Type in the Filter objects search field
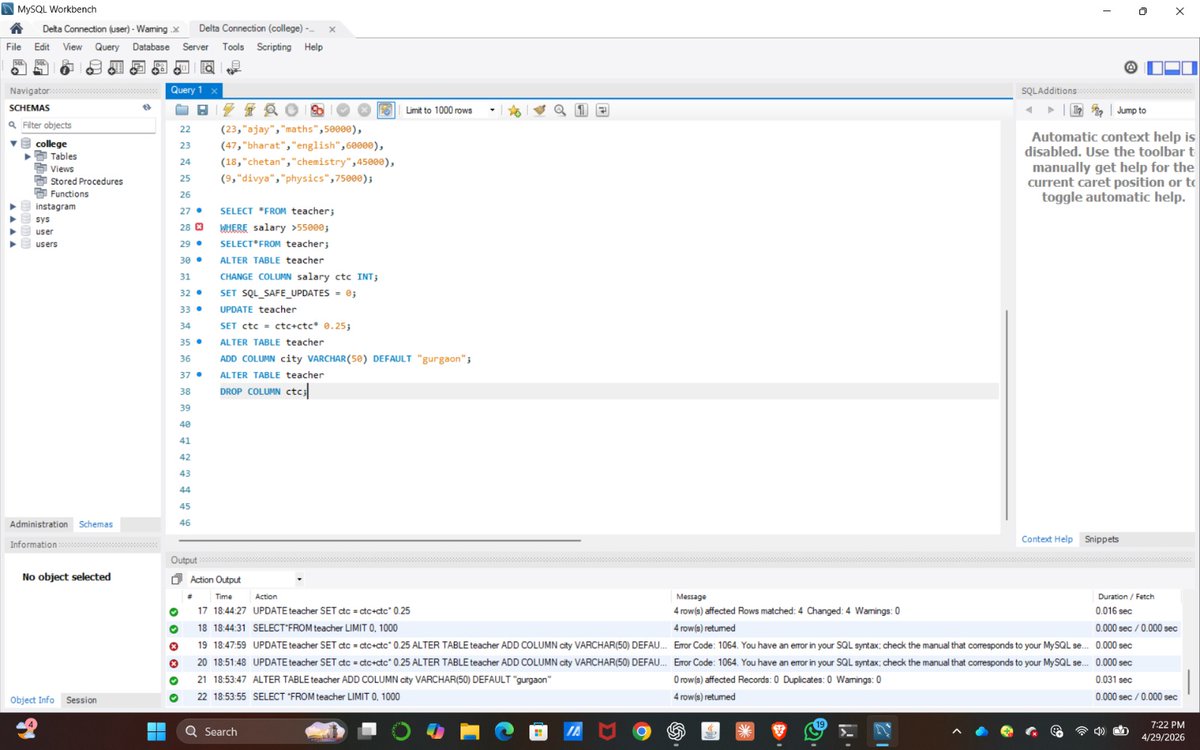The height and width of the screenshot is (750, 1200). [x=85, y=124]
